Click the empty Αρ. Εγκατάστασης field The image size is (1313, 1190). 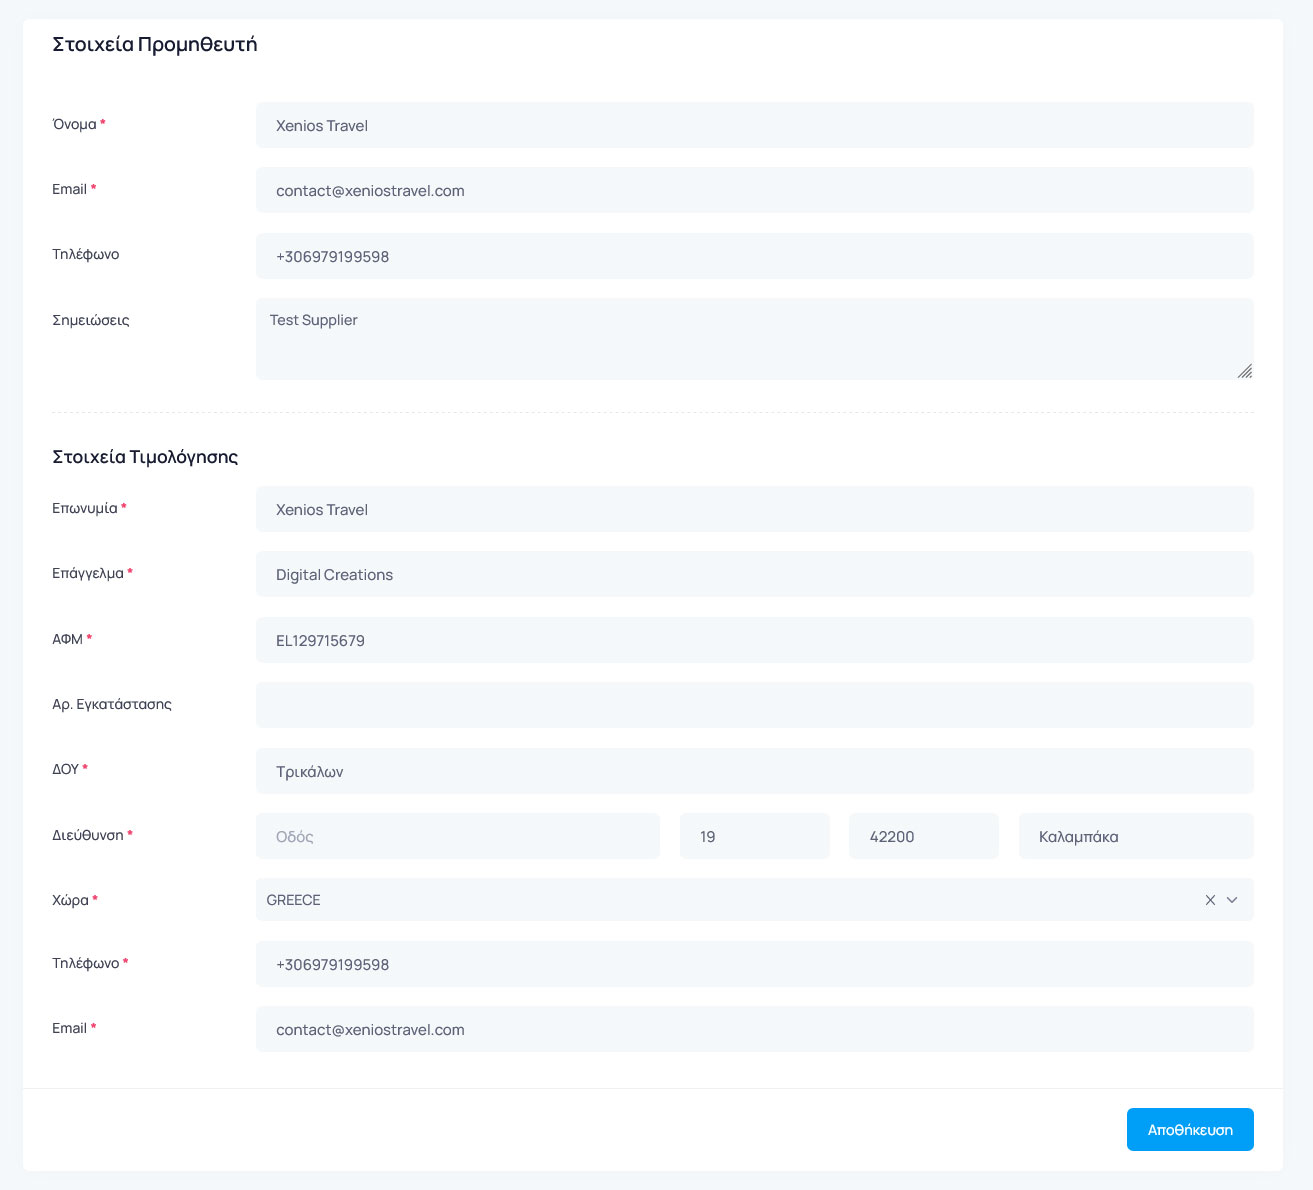click(754, 706)
